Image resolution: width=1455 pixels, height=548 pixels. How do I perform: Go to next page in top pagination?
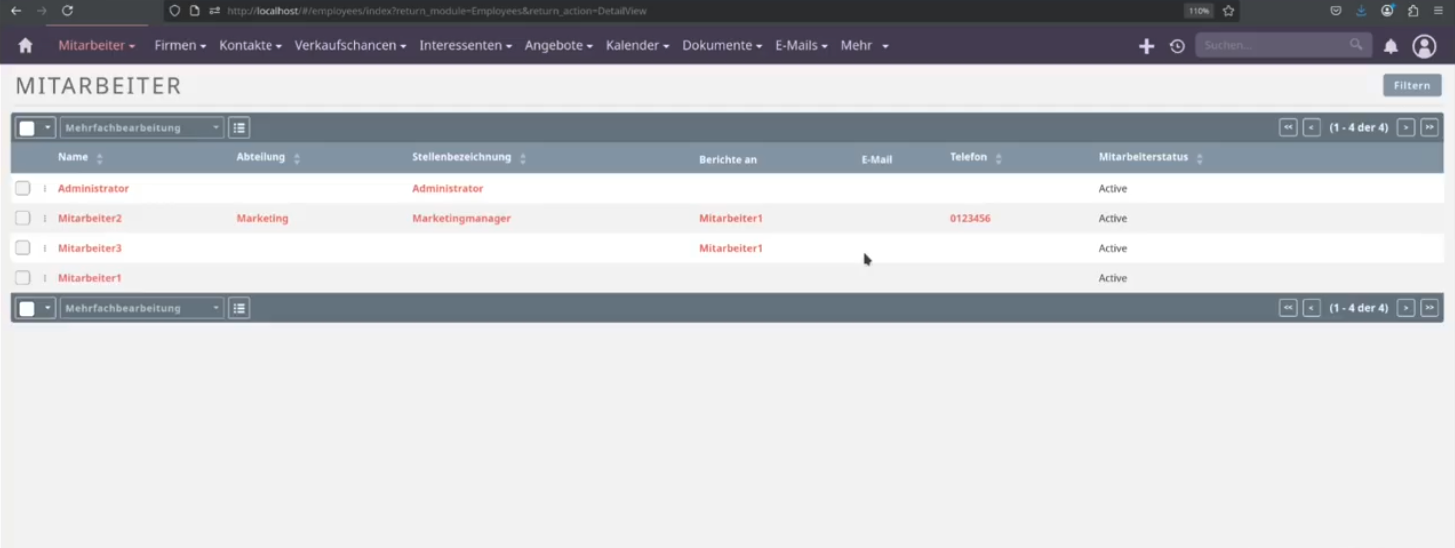click(1406, 128)
